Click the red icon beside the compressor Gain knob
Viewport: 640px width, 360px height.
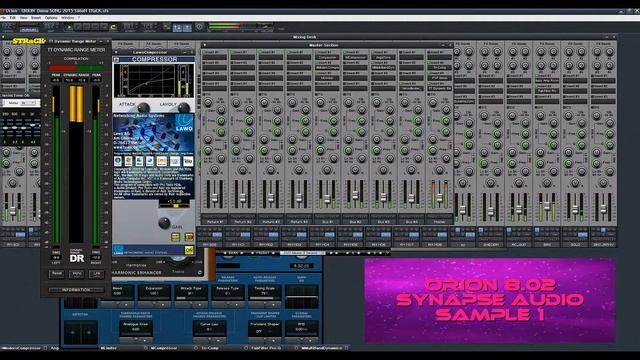[189, 237]
